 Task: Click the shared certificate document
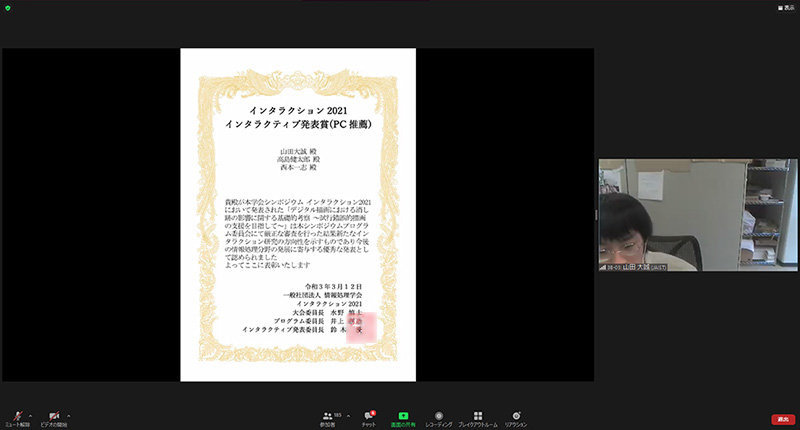point(298,215)
